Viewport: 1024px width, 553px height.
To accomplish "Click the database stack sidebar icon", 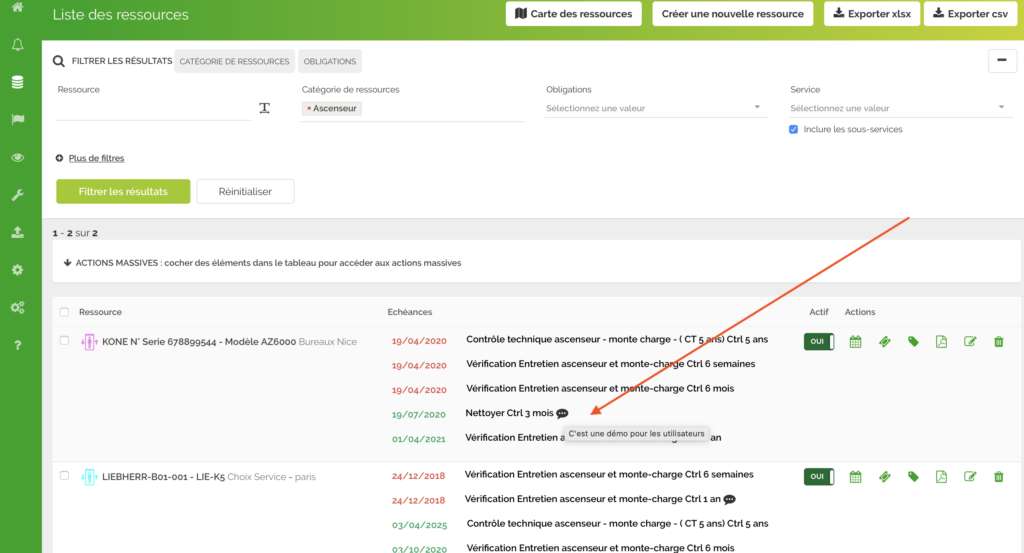I will [x=17, y=82].
